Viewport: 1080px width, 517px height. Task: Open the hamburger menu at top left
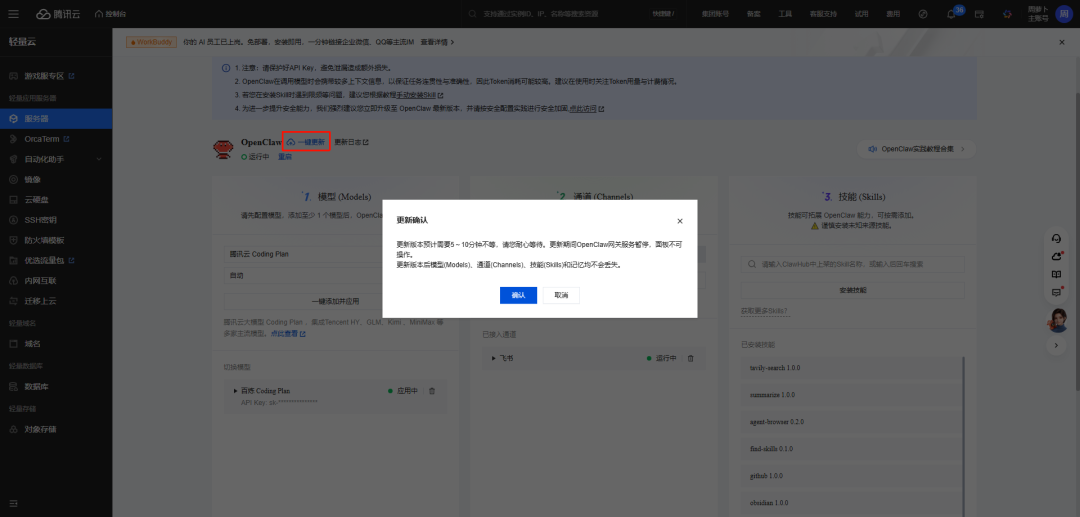click(x=14, y=14)
